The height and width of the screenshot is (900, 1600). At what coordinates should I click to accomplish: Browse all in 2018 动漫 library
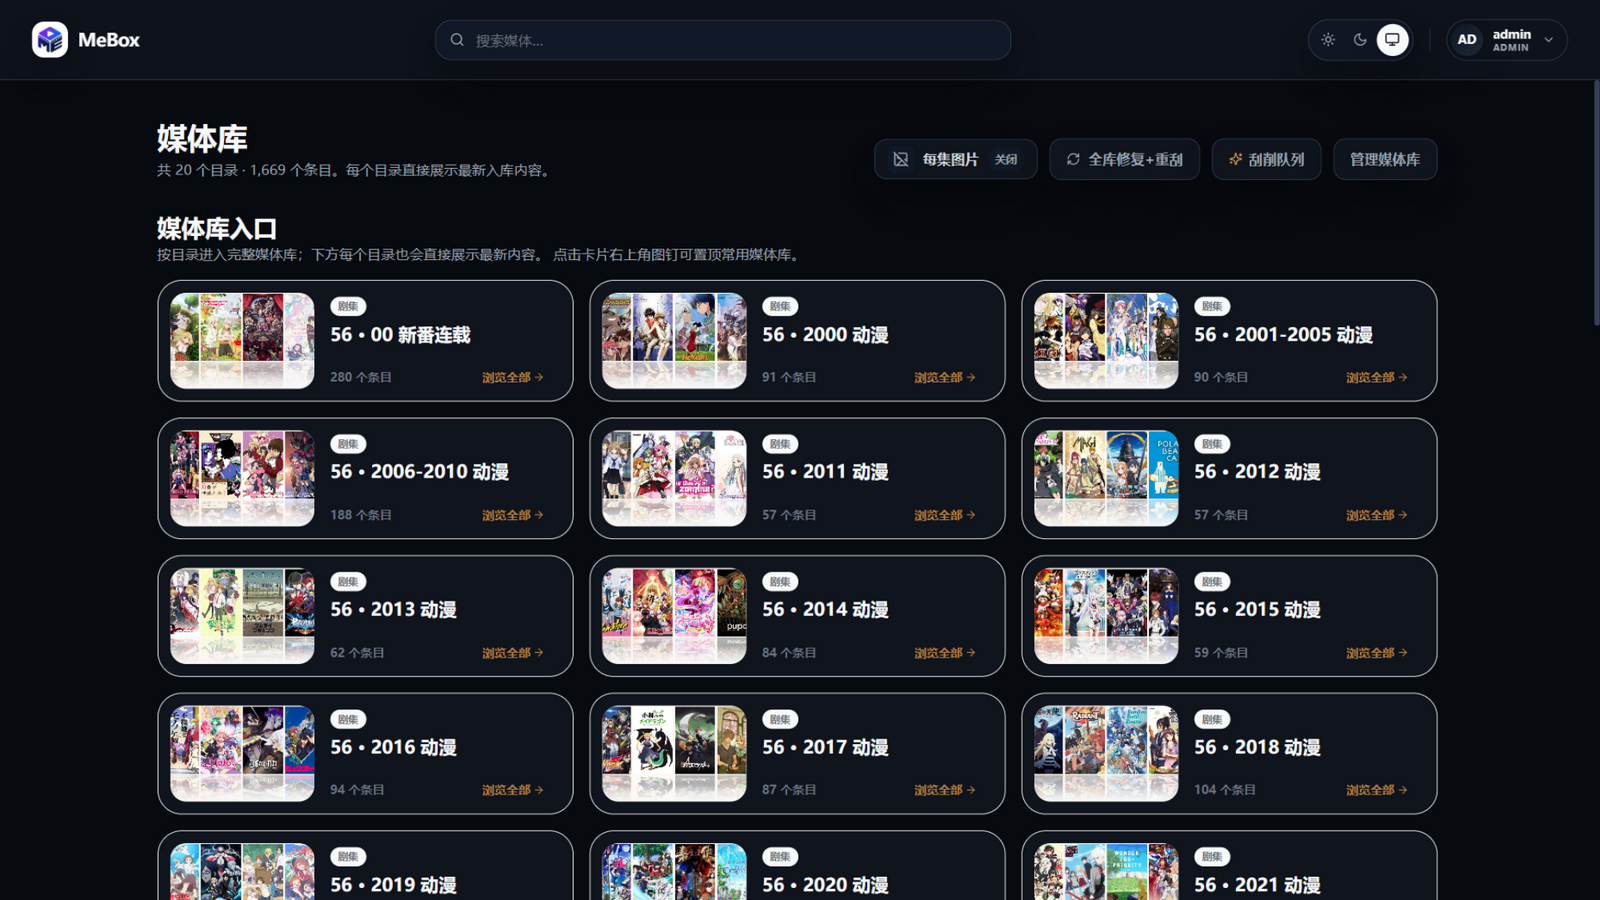pos(1377,790)
